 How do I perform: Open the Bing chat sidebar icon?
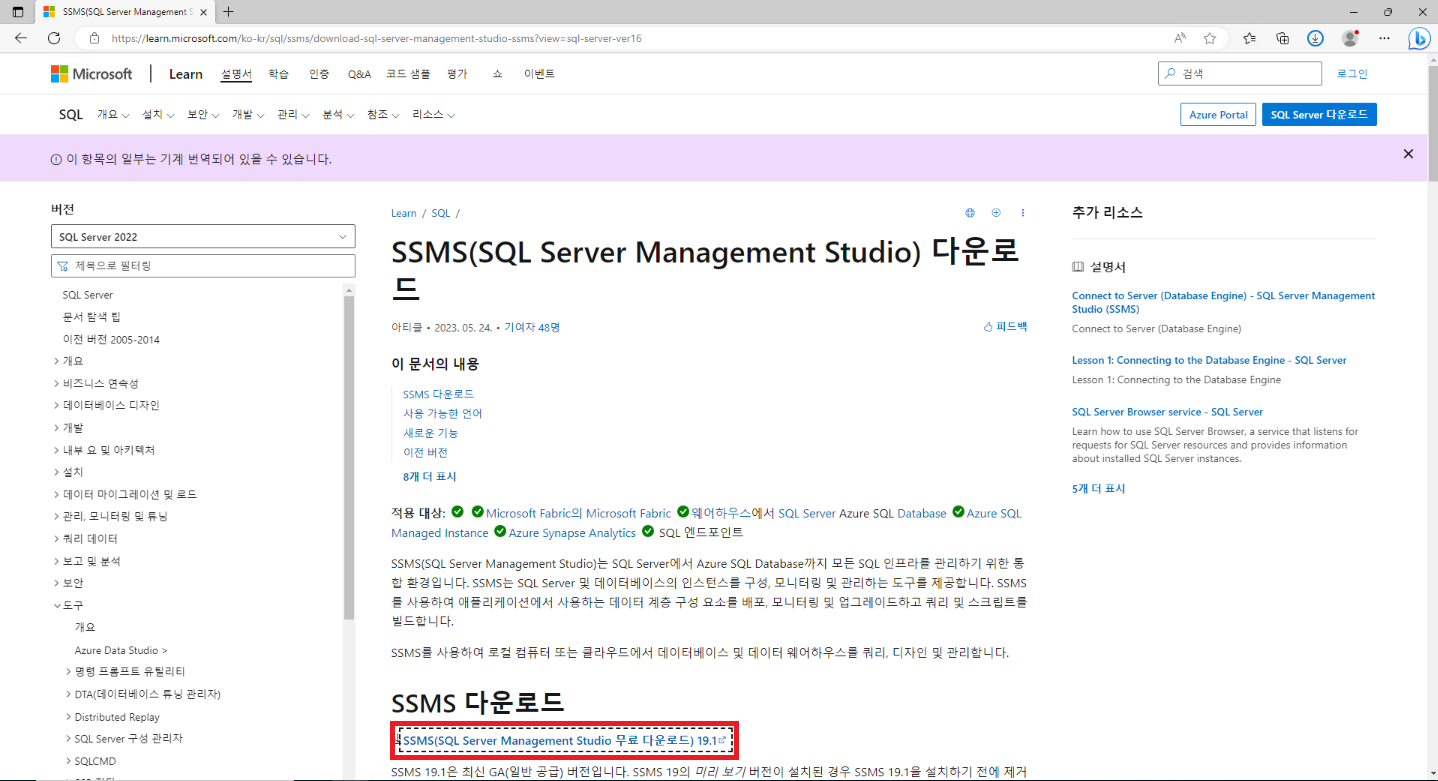tap(1419, 39)
